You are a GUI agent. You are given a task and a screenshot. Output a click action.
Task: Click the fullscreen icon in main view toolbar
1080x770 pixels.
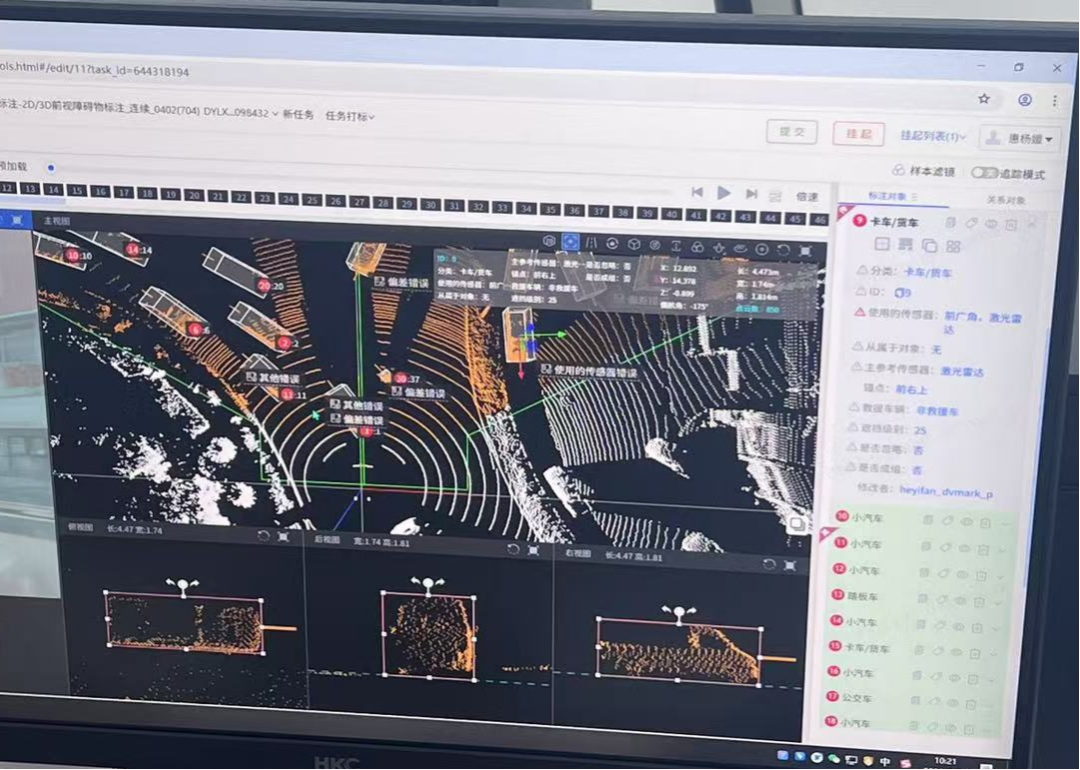pos(805,251)
